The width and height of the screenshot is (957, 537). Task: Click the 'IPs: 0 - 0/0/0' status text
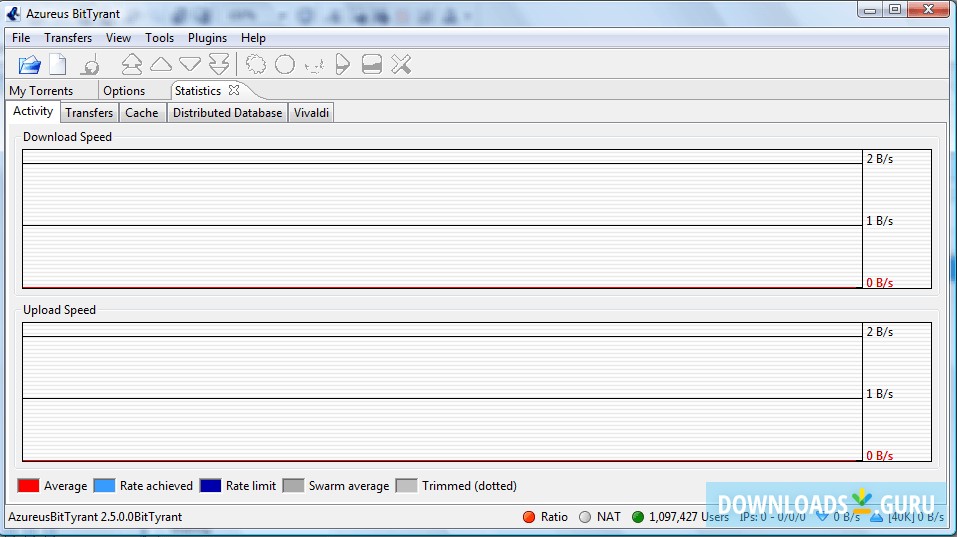click(x=772, y=517)
